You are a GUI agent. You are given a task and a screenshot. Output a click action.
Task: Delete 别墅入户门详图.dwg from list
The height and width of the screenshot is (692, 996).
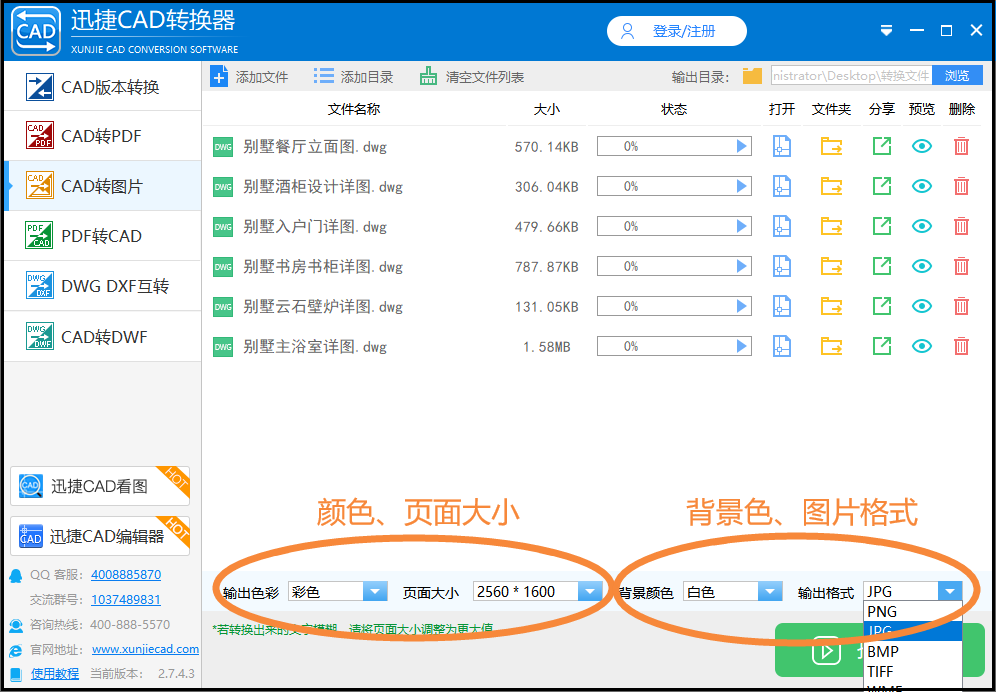tap(961, 226)
